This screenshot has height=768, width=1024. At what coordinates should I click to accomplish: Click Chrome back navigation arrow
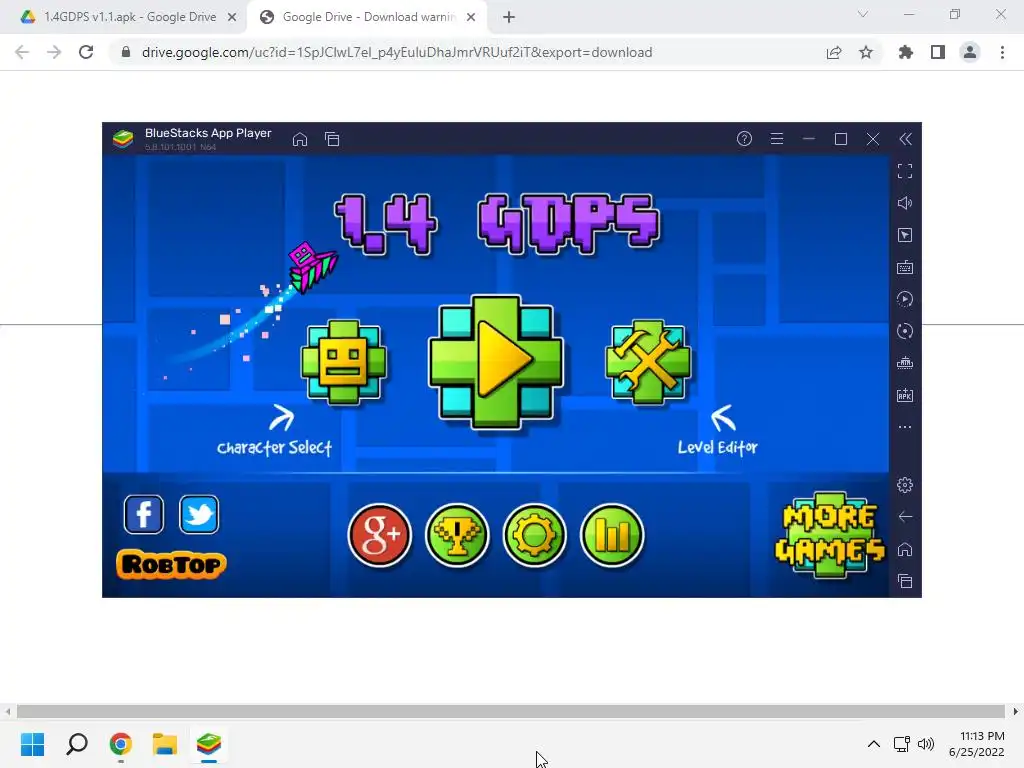(22, 52)
